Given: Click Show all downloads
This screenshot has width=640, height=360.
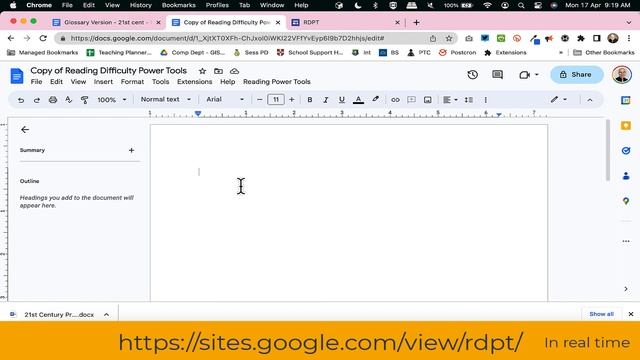Looking at the screenshot, I should tap(601, 314).
